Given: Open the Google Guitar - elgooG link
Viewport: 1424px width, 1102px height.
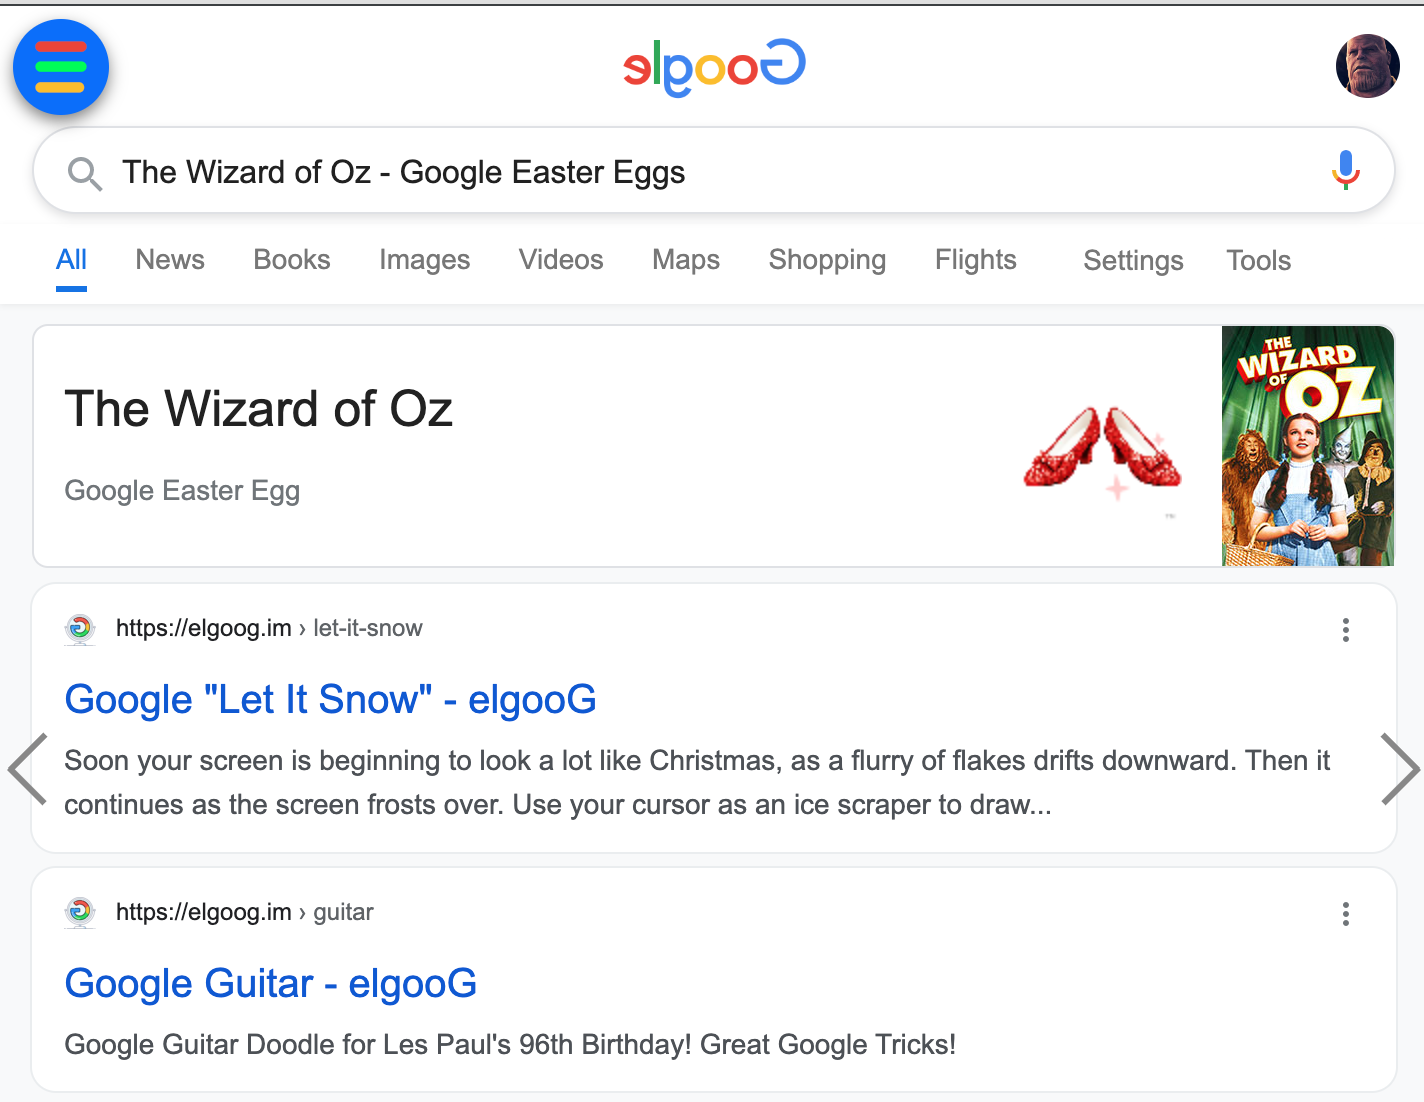Looking at the screenshot, I should pos(270,984).
